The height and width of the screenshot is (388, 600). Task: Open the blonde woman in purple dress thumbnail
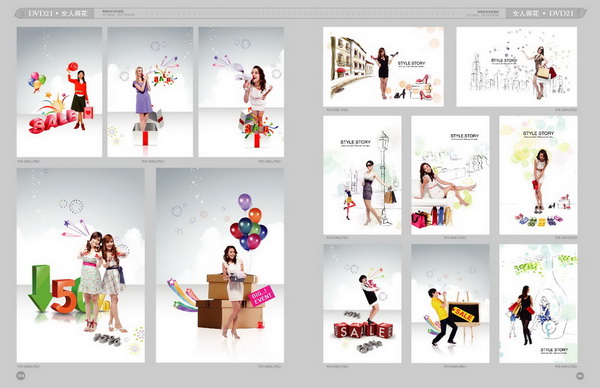click(150, 92)
